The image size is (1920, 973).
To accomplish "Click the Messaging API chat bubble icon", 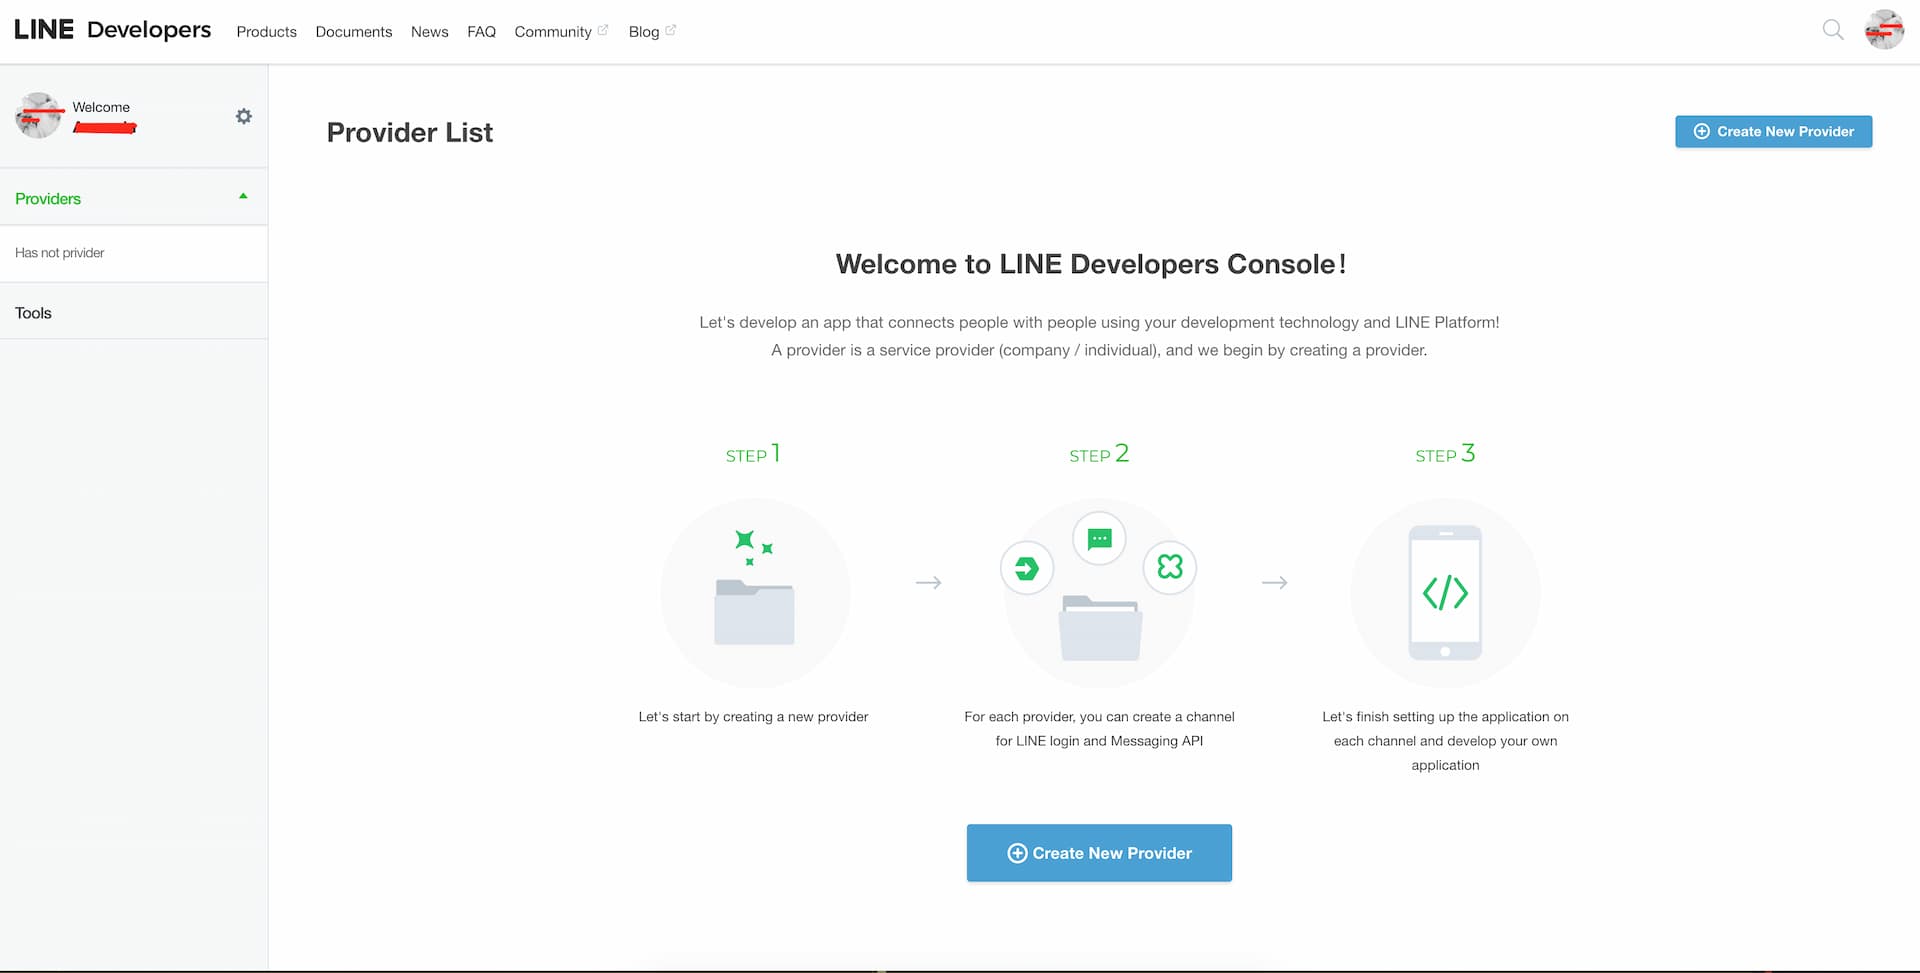I will [1099, 539].
